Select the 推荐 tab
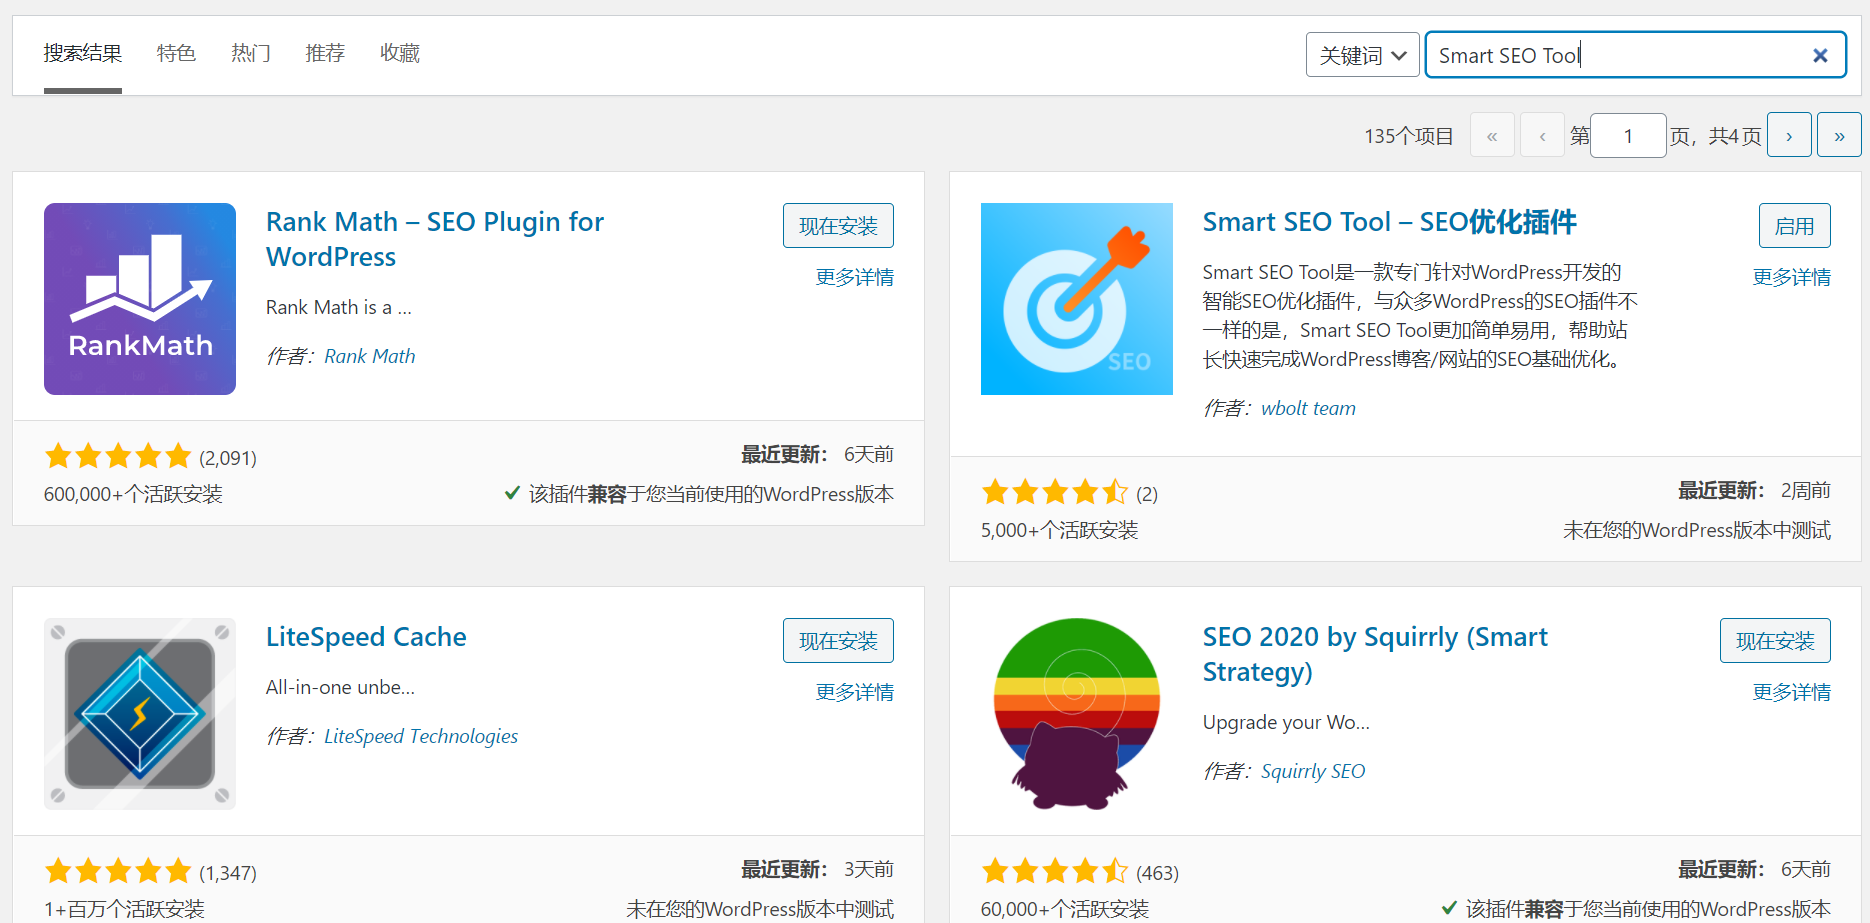Image resolution: width=1870 pixels, height=923 pixels. [325, 53]
